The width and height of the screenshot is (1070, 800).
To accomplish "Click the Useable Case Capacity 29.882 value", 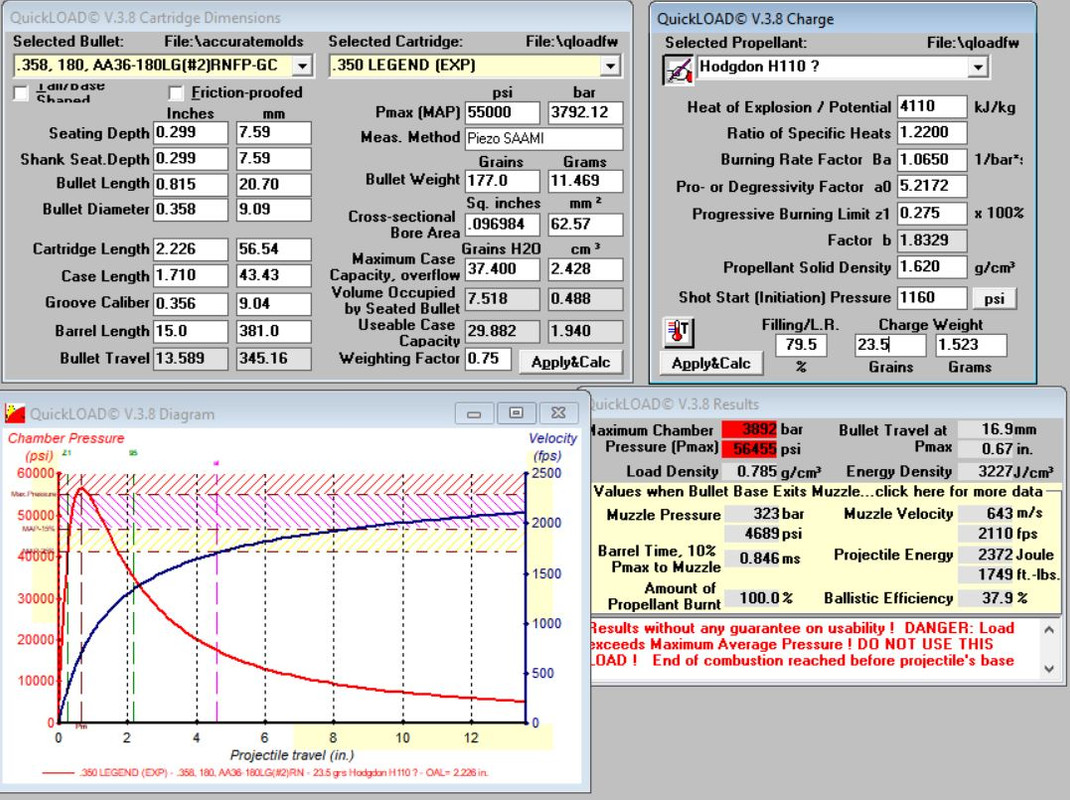I will click(x=502, y=331).
